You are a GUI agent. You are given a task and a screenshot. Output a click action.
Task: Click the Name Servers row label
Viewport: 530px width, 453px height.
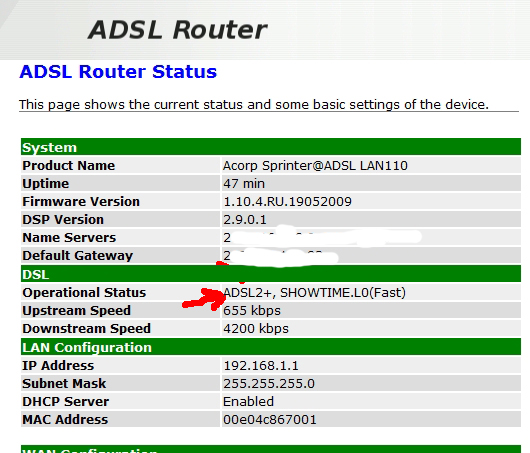69,238
